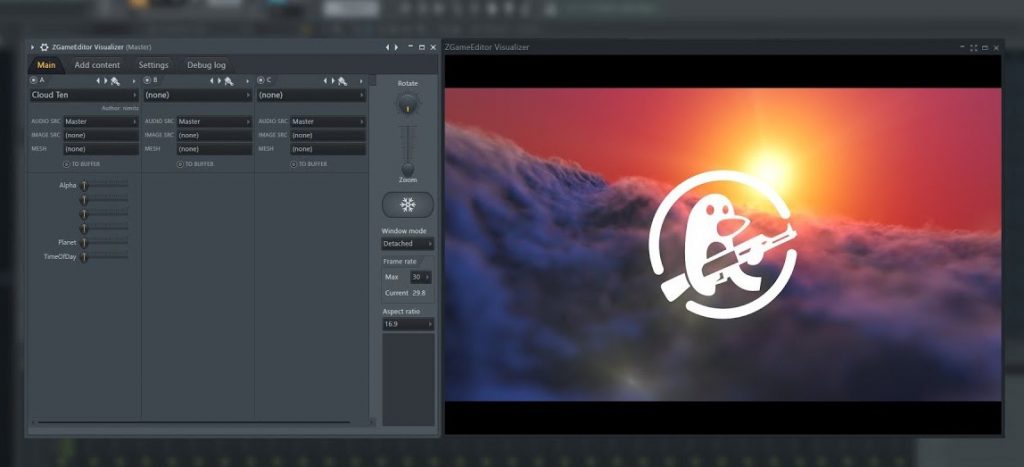Viewport: 1024px width, 467px height.
Task: Enable To Buffer option for layer A
Action: [x=67, y=163]
